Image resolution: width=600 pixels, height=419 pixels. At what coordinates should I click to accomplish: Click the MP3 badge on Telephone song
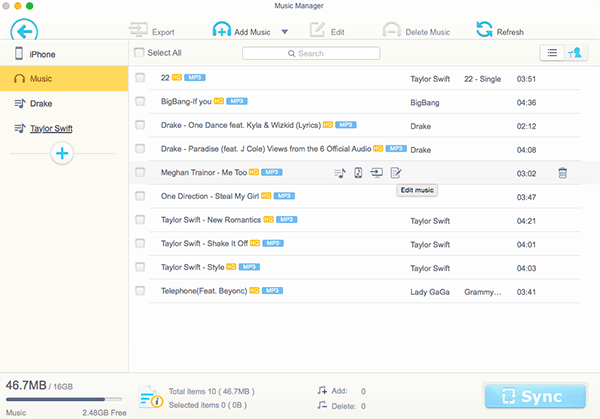click(x=272, y=290)
